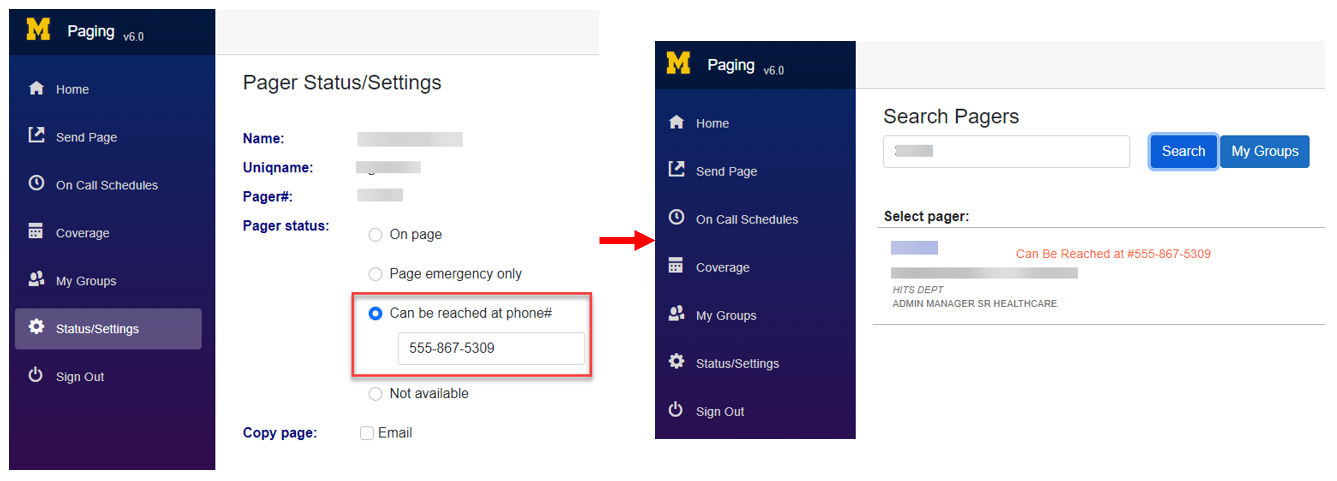Click the On Call Schedules clock icon, left panel
The height and width of the screenshot is (481, 1337).
click(37, 184)
